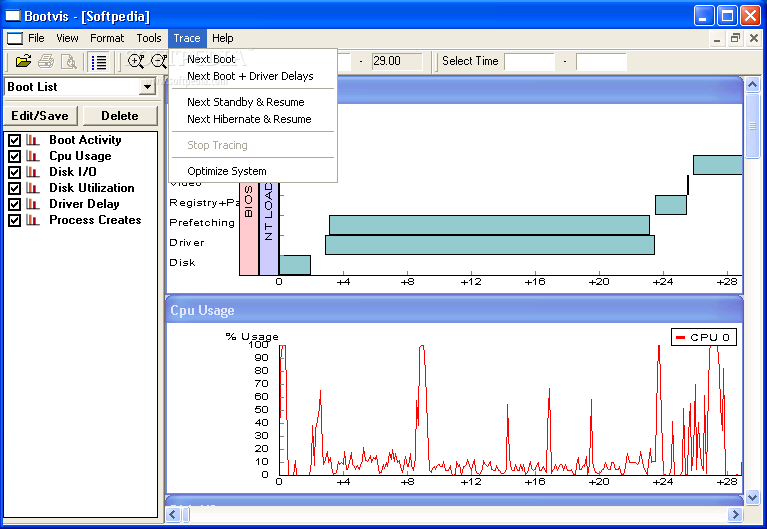Close the open Trace menu
Viewport: 767px width, 529px height.
[x=187, y=38]
